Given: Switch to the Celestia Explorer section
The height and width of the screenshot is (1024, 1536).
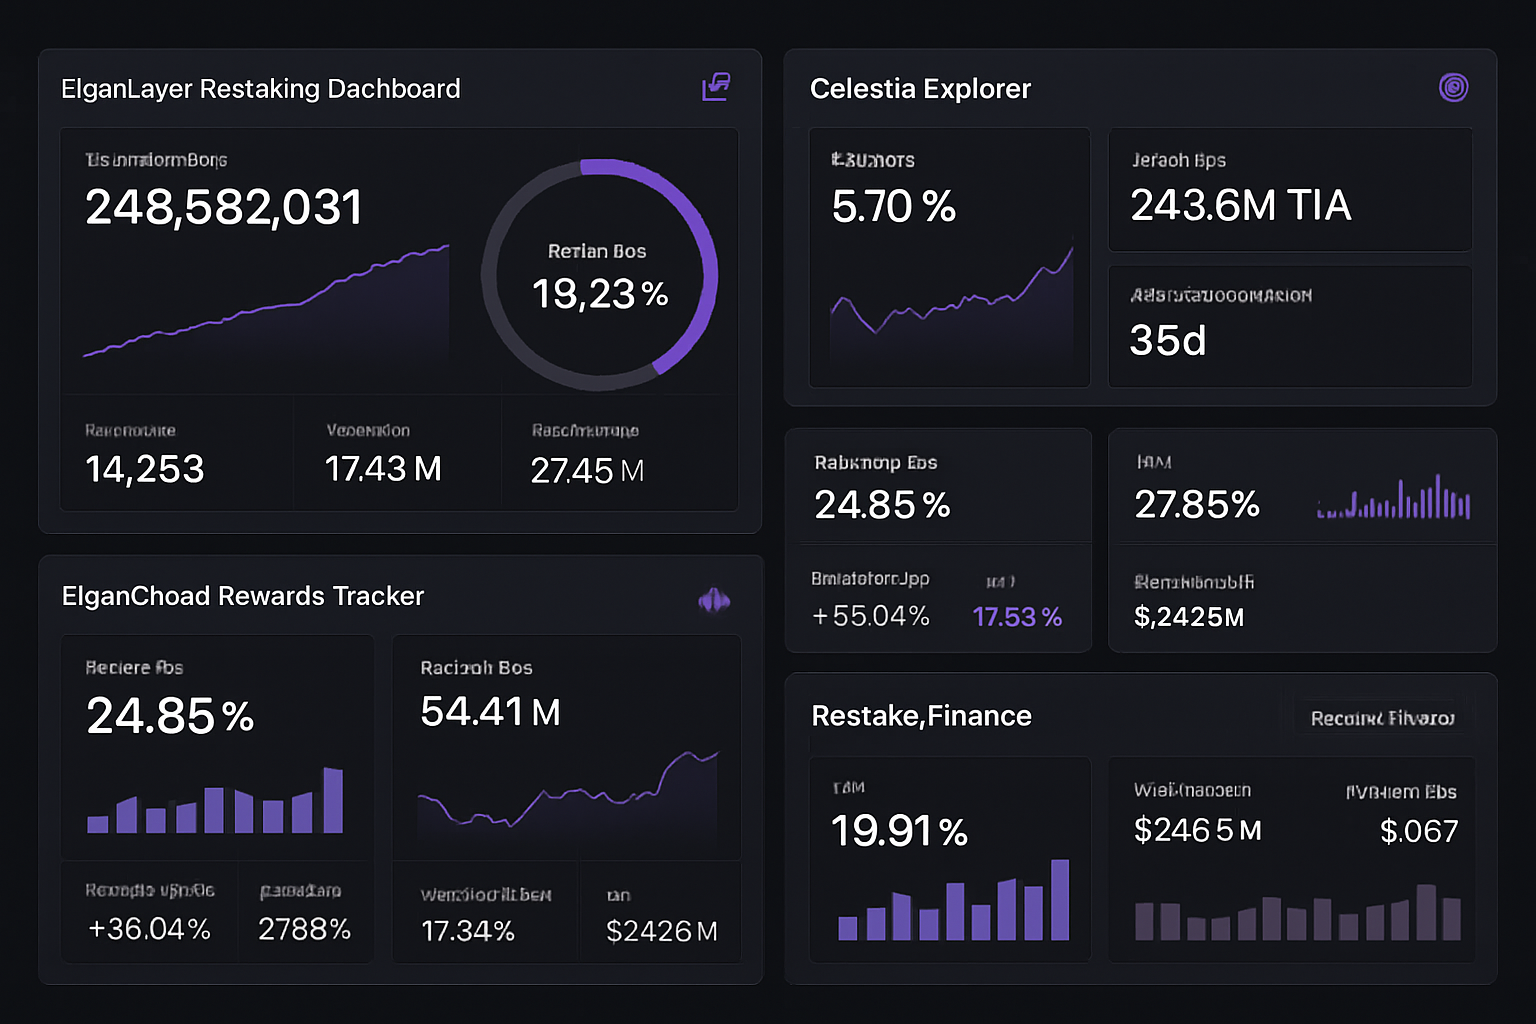Looking at the screenshot, I should point(920,88).
